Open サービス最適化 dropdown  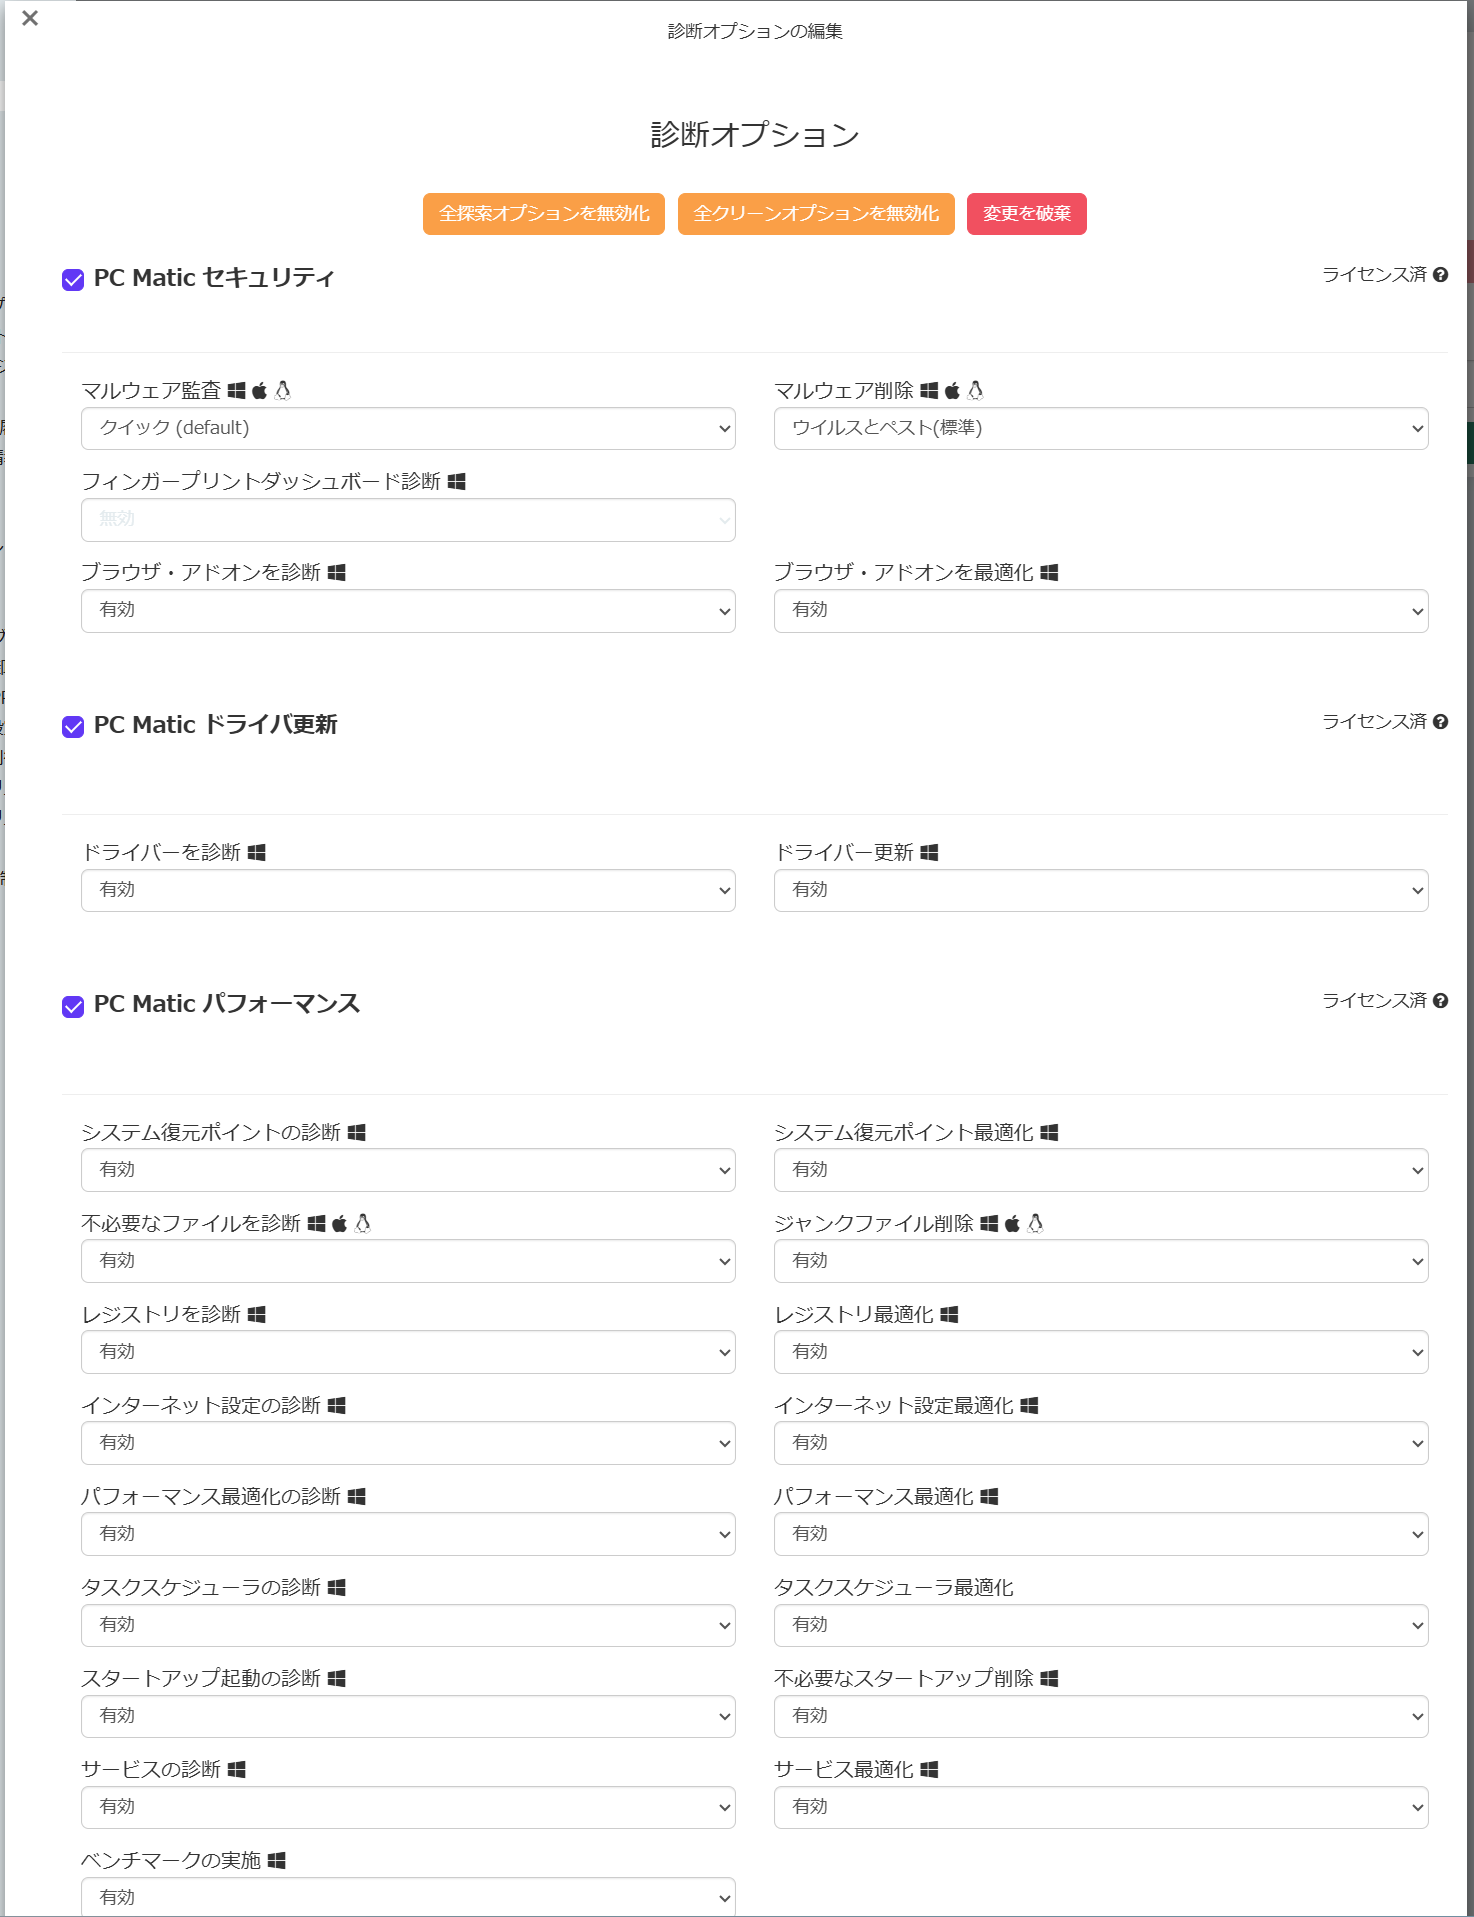(x=1101, y=1807)
